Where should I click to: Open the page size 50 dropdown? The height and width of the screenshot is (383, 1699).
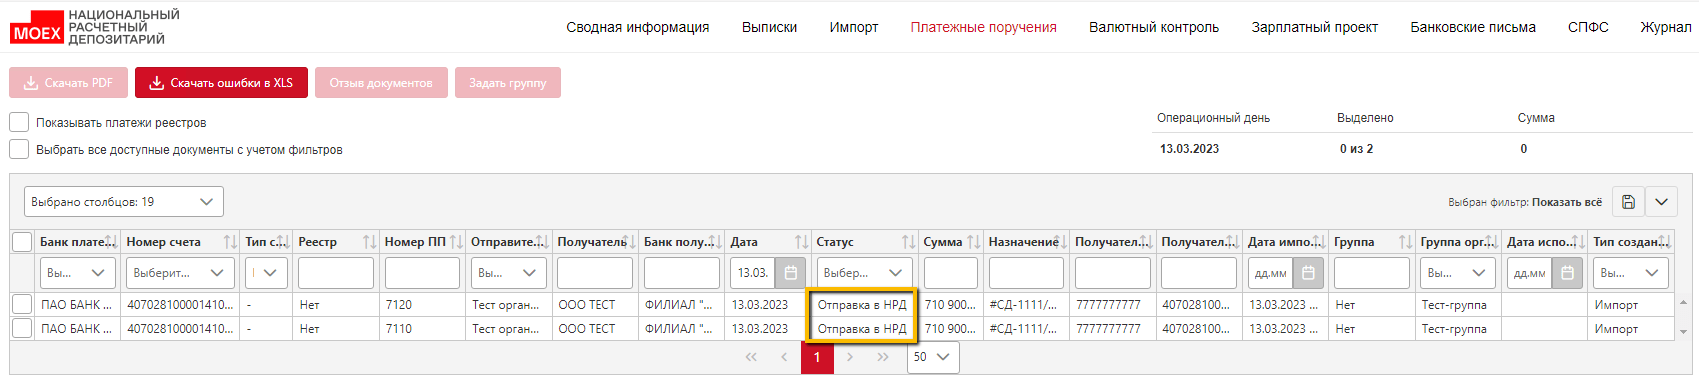coord(933,357)
